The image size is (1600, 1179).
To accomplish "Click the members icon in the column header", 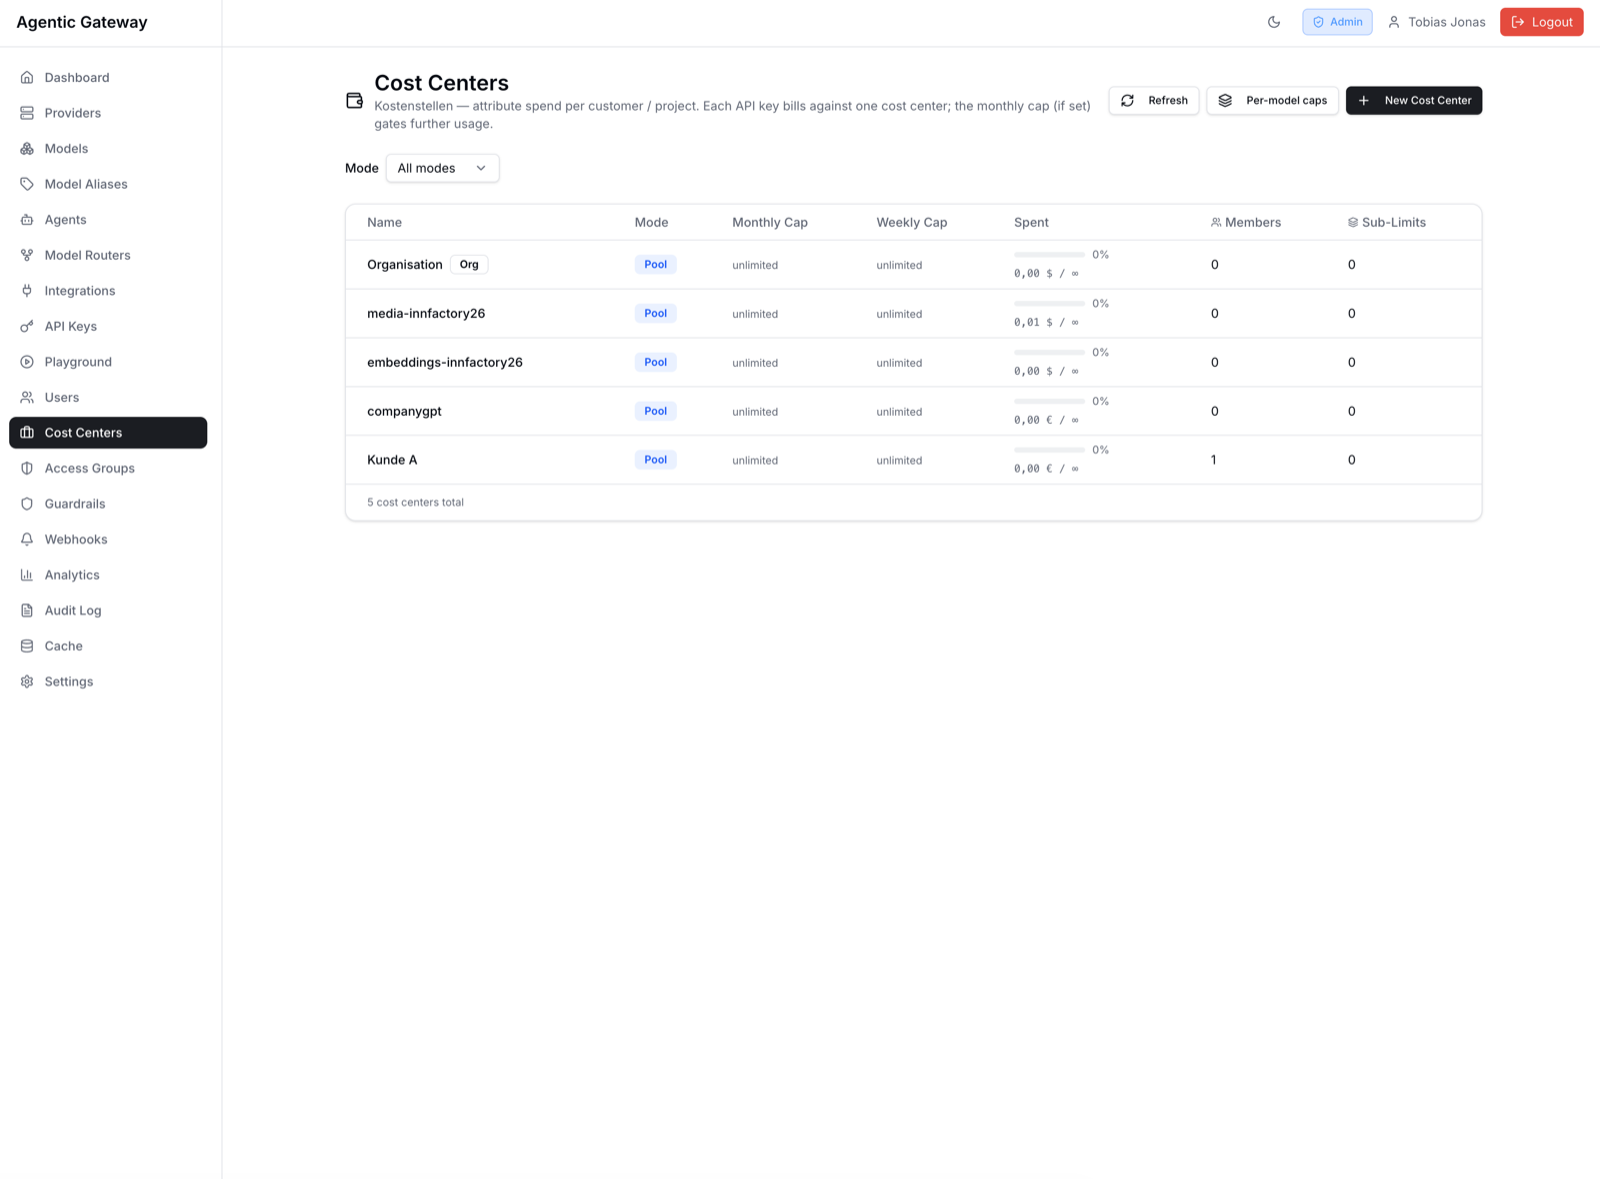I will (1216, 222).
